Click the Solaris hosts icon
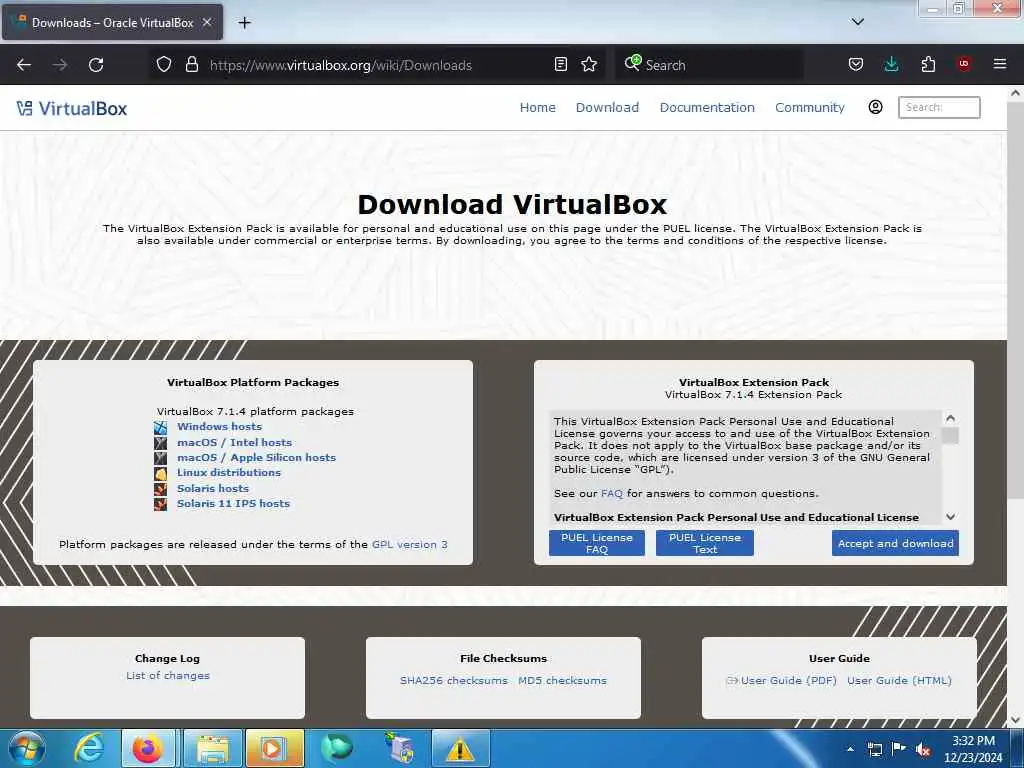1024x768 pixels. click(x=161, y=489)
